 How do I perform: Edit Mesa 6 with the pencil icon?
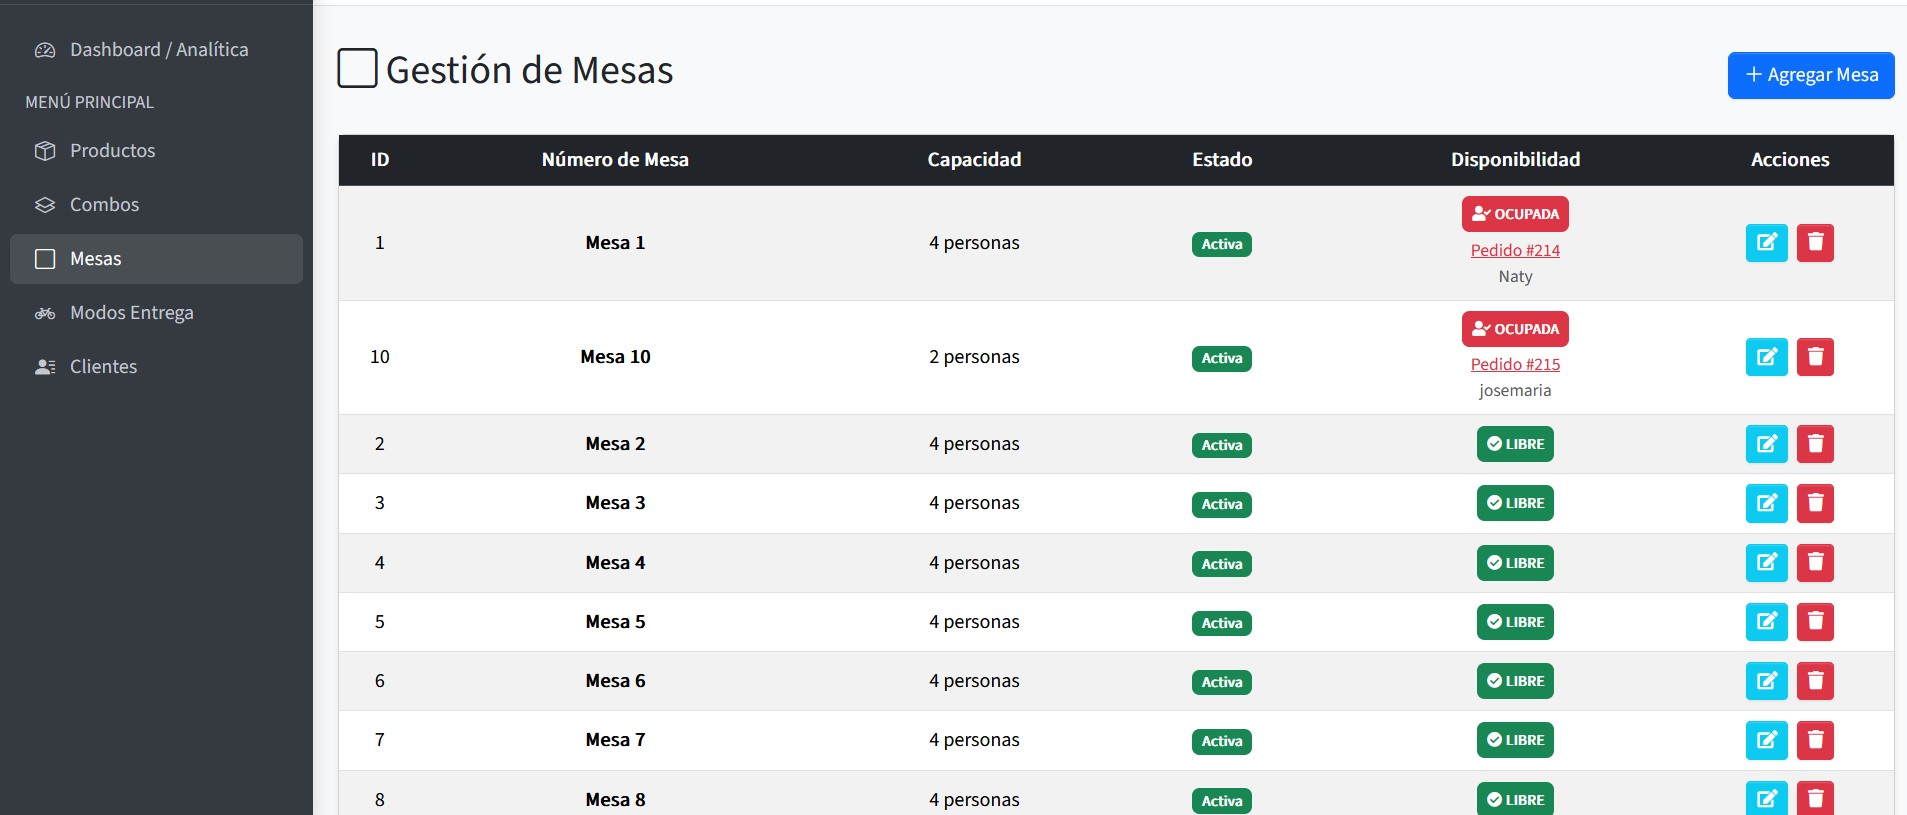coord(1766,681)
